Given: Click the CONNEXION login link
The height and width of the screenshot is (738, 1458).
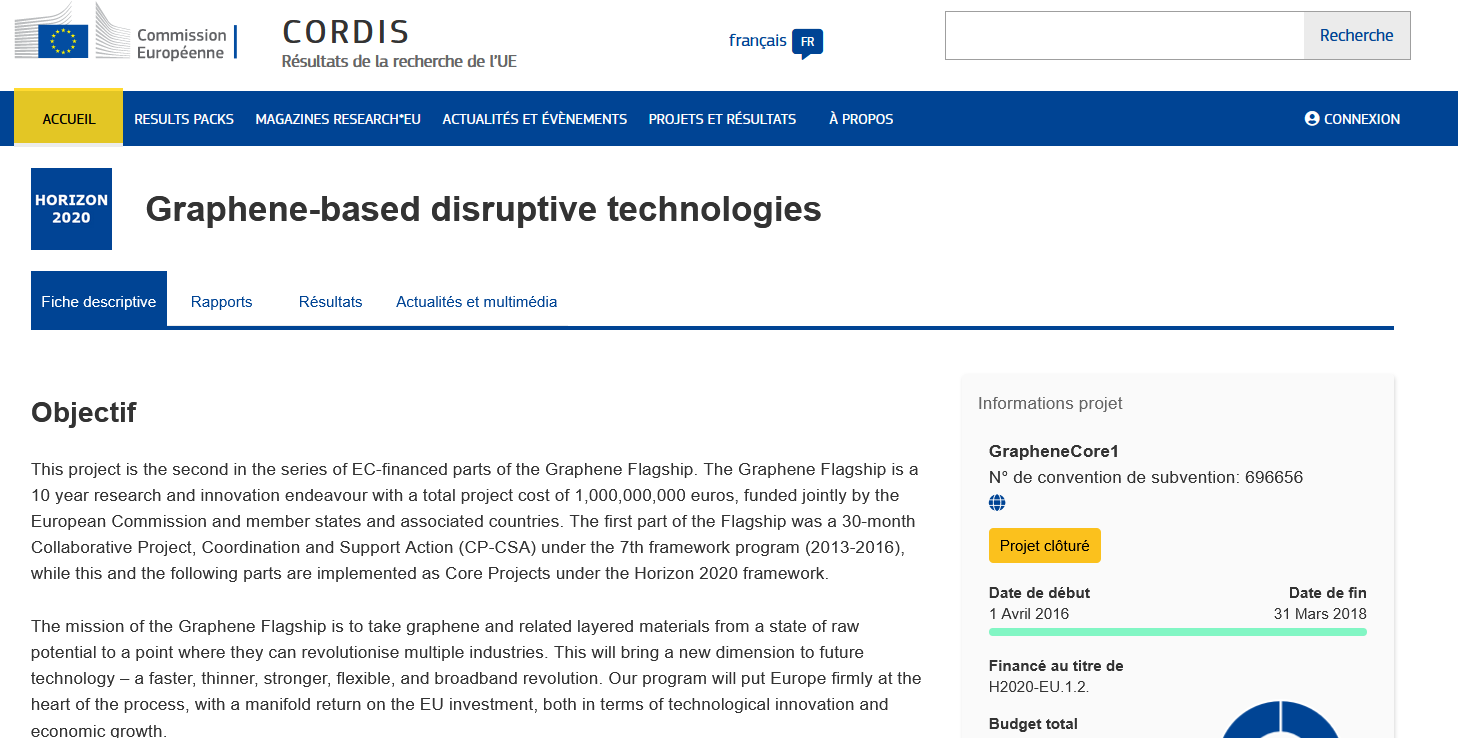Looking at the screenshot, I should coord(1352,119).
